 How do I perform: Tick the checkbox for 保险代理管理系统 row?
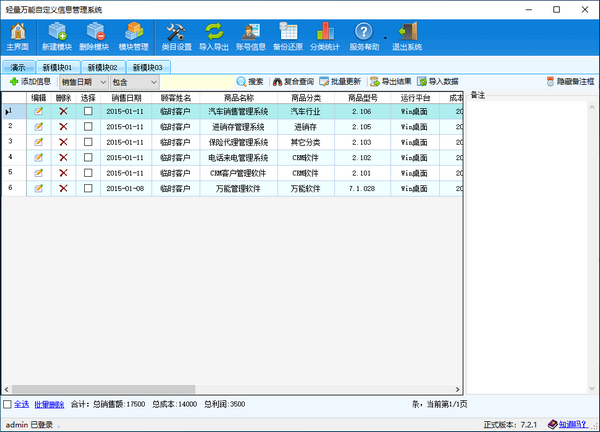pyautogui.click(x=88, y=142)
